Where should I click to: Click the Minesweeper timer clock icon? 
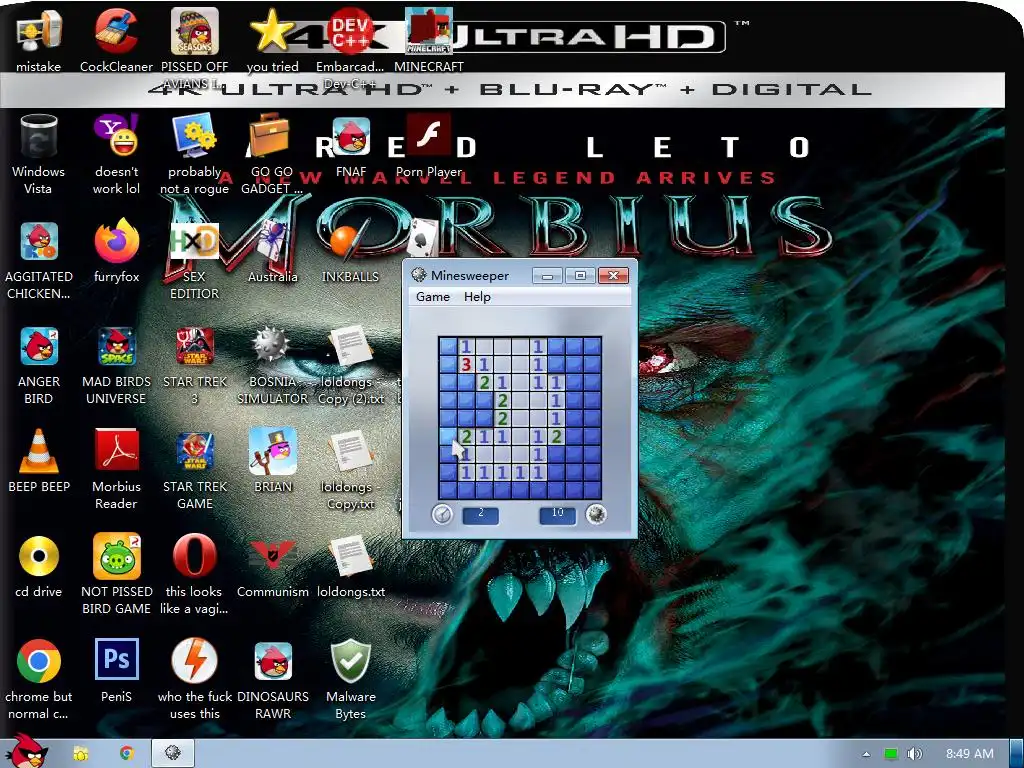(x=442, y=514)
